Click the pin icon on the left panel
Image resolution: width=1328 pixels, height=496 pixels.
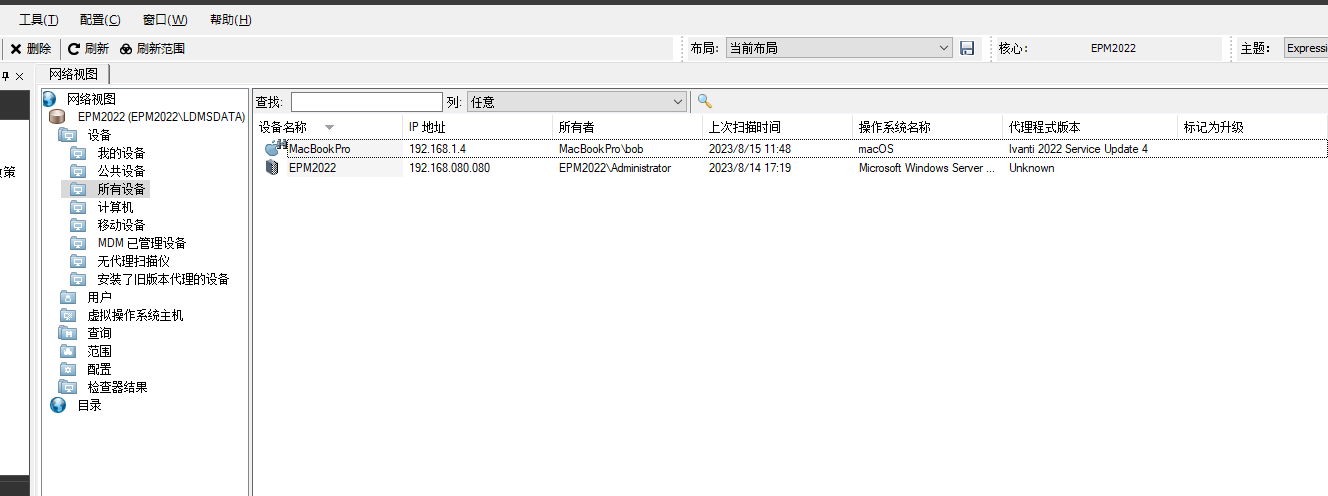coord(5,76)
